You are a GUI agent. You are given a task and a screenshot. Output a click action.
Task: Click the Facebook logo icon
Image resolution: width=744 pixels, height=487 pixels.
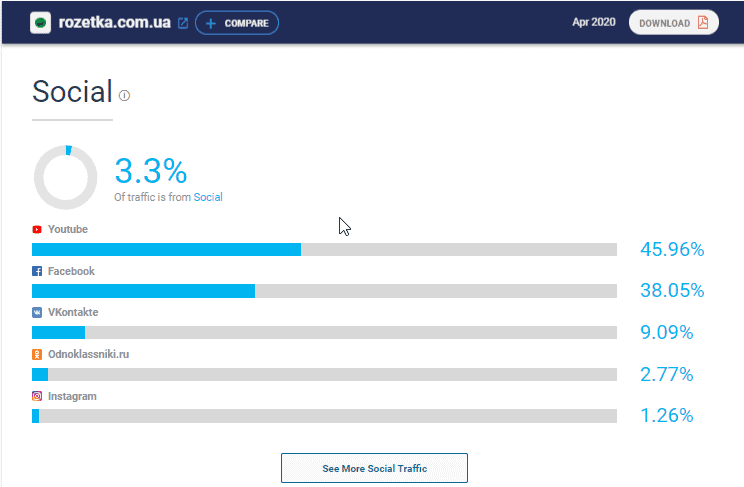point(37,271)
